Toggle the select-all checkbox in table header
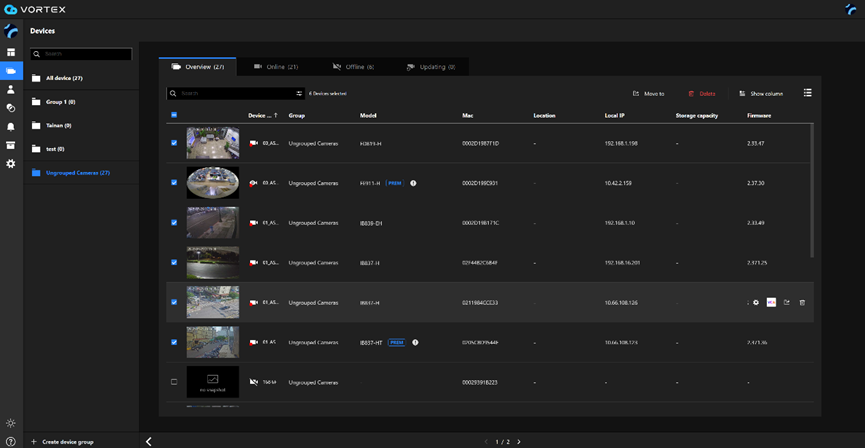865x448 pixels. tap(174, 116)
